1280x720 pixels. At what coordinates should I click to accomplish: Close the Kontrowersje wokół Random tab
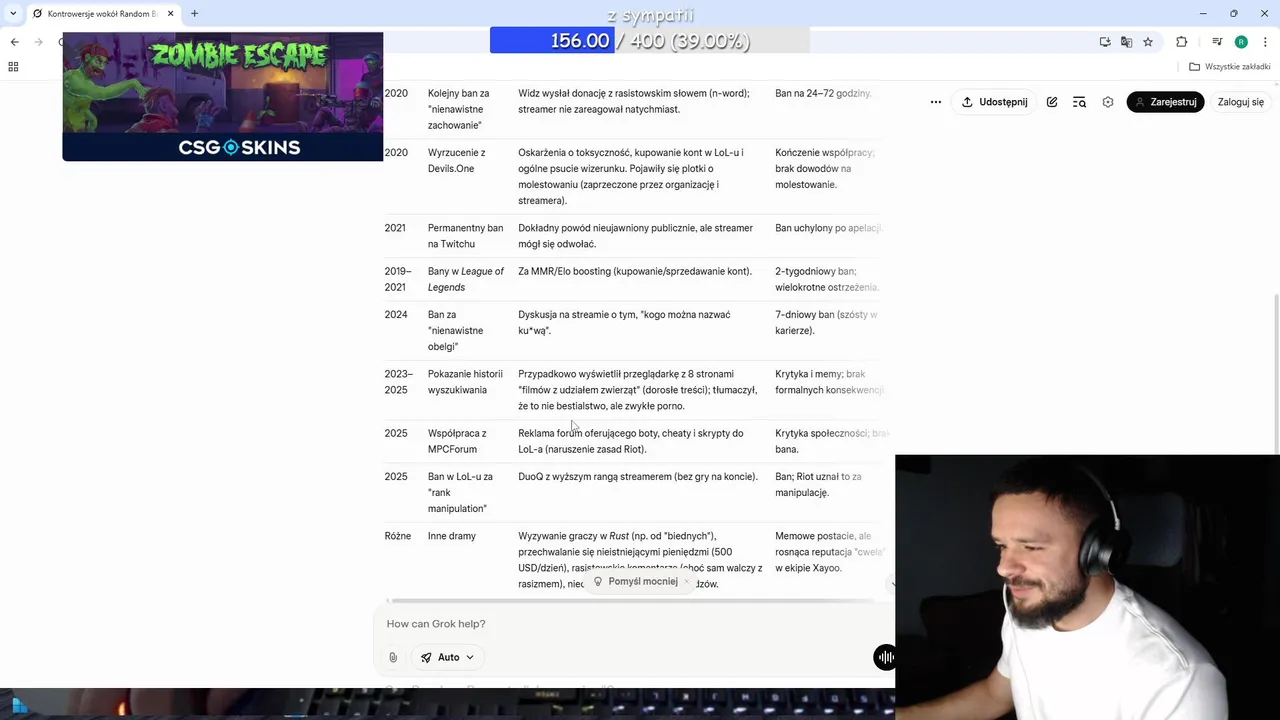coord(171,14)
